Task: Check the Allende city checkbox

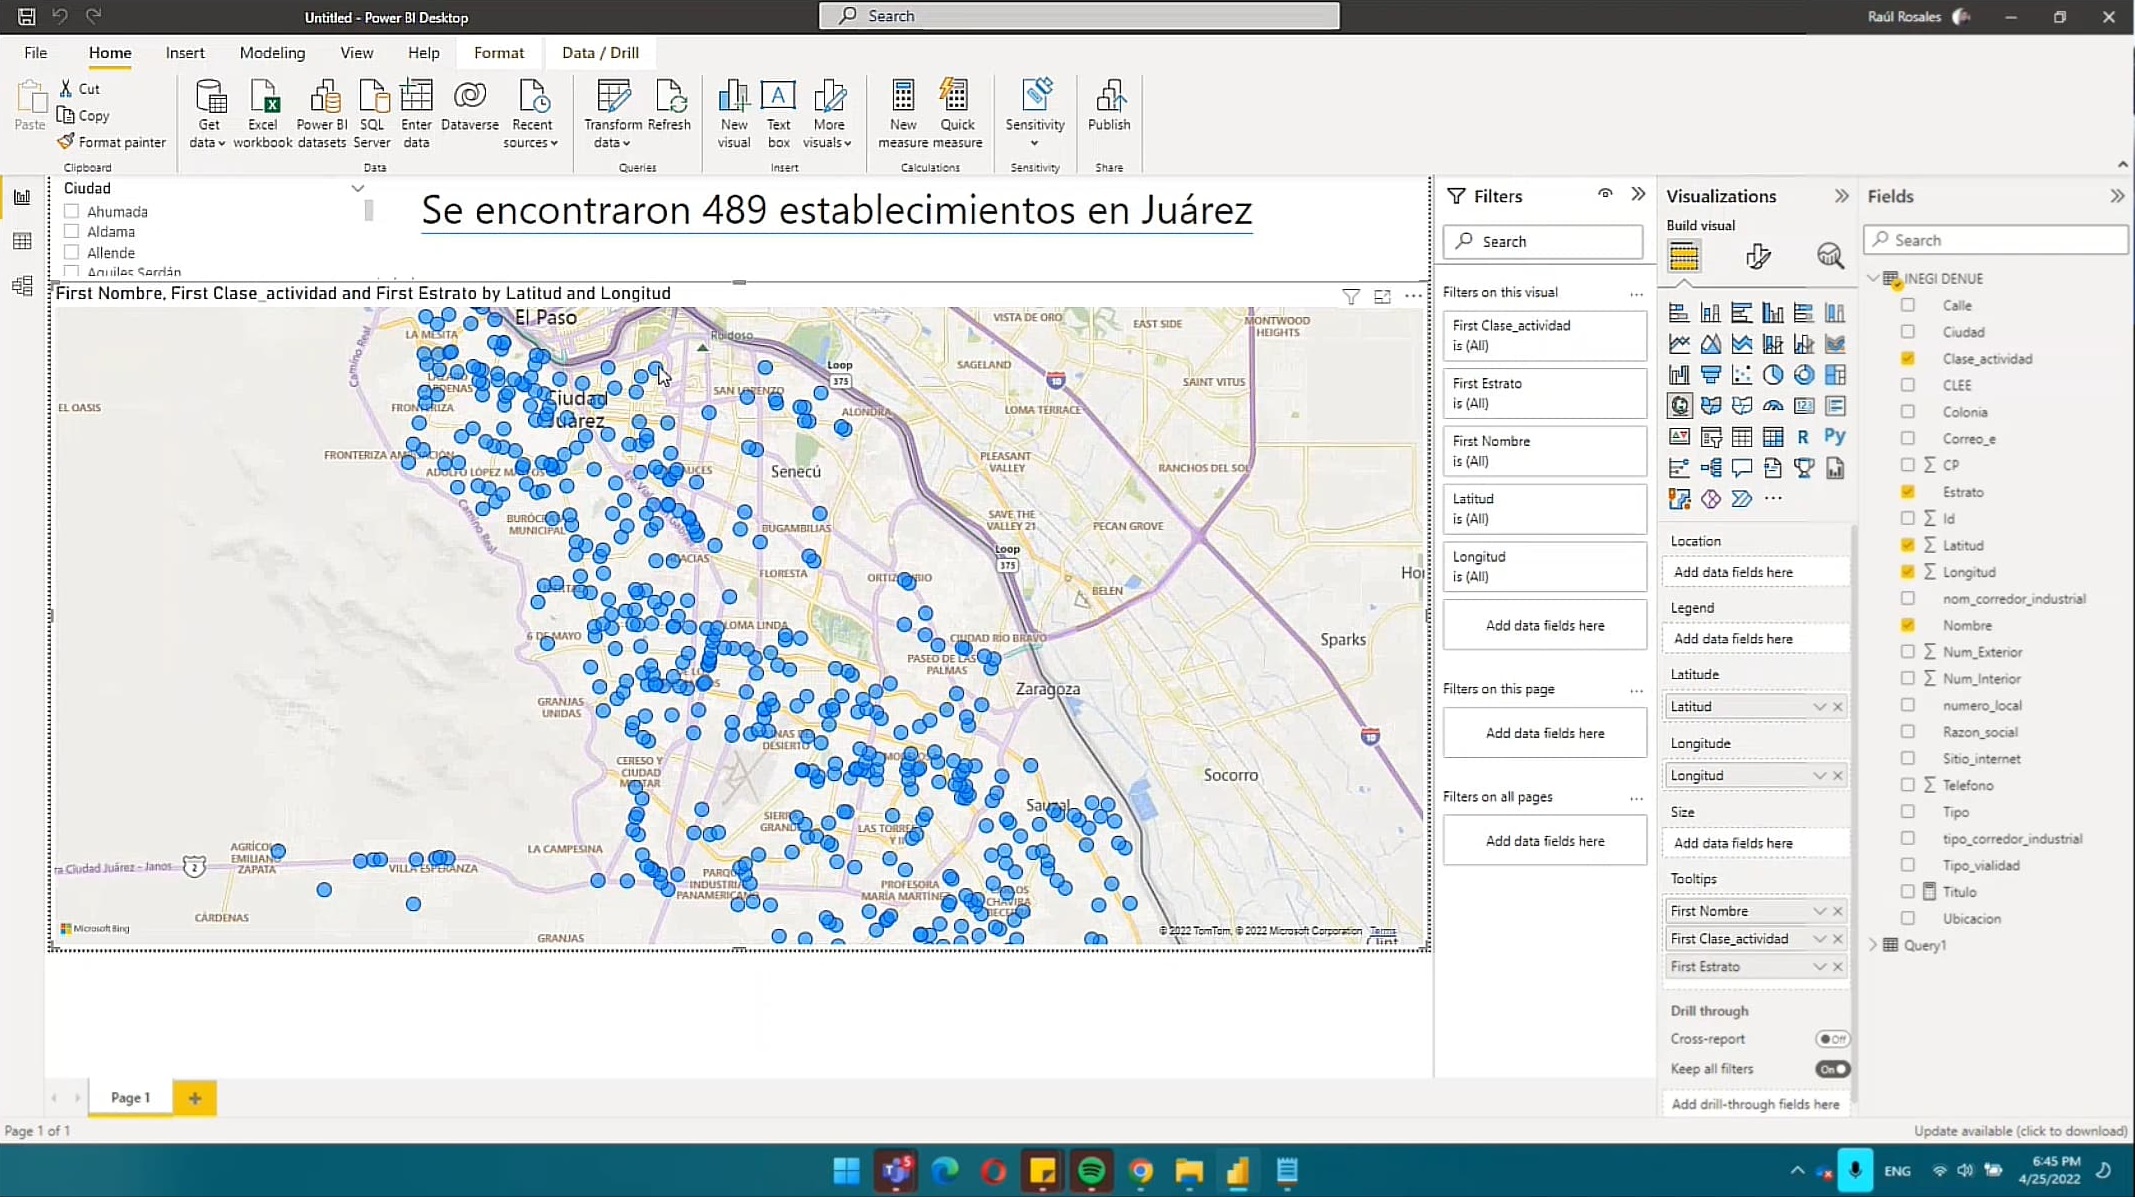Action: pyautogui.click(x=72, y=253)
